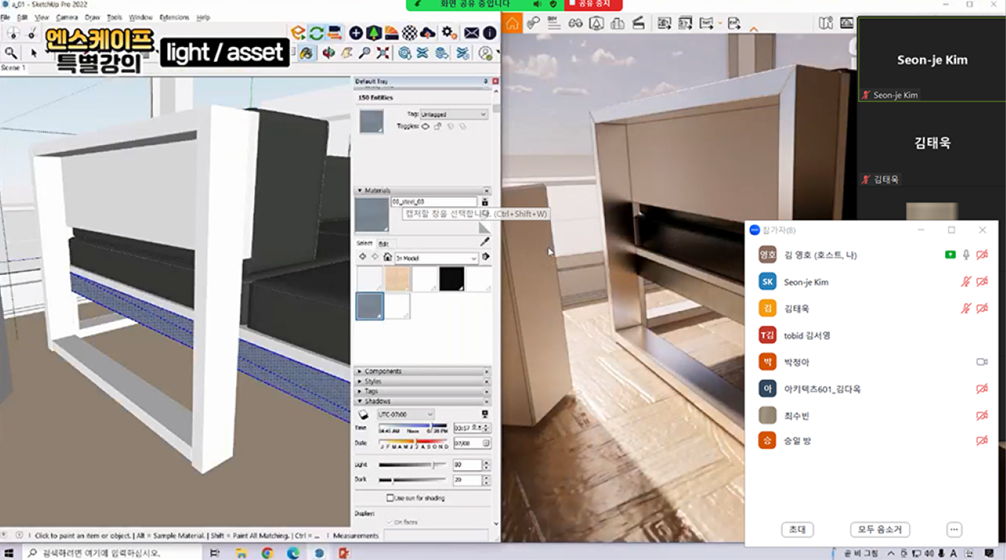Open the Extensions menu
The height and width of the screenshot is (560, 1006).
click(175, 17)
